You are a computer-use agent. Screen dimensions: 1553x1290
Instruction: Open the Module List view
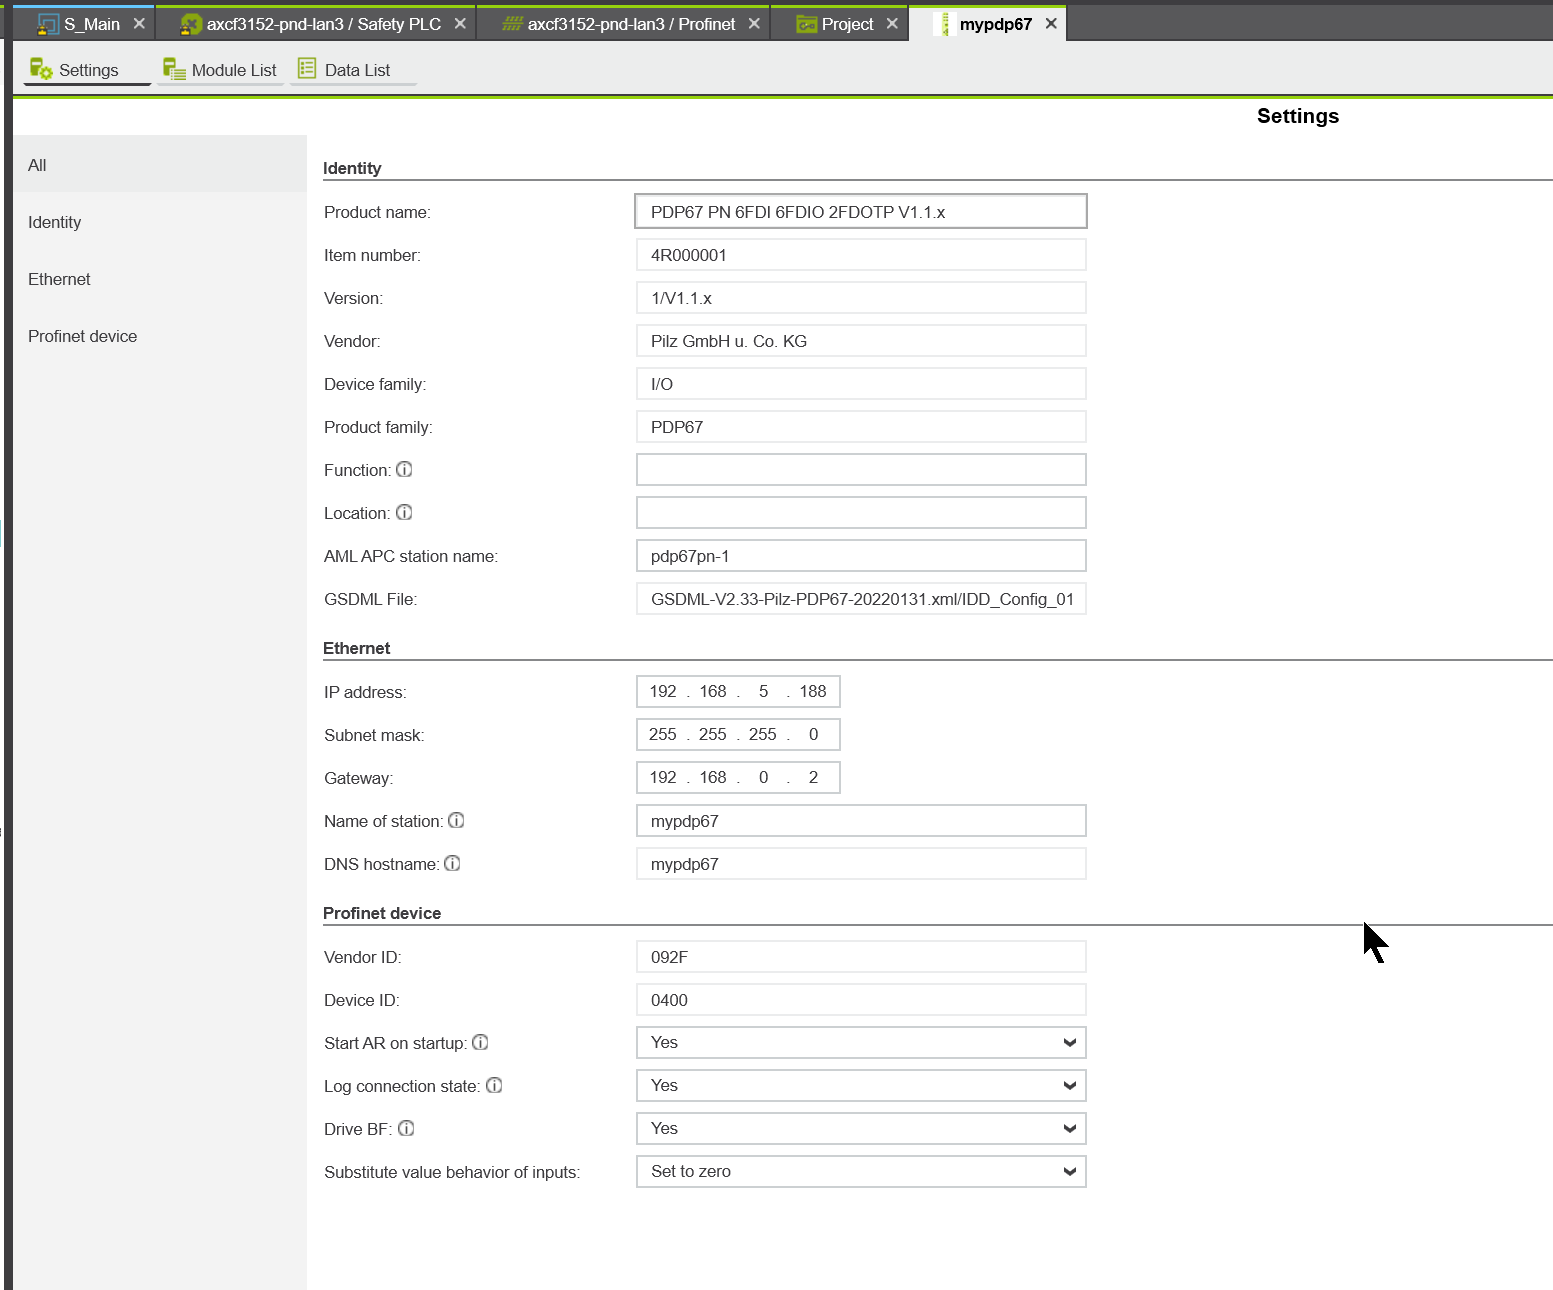click(220, 70)
